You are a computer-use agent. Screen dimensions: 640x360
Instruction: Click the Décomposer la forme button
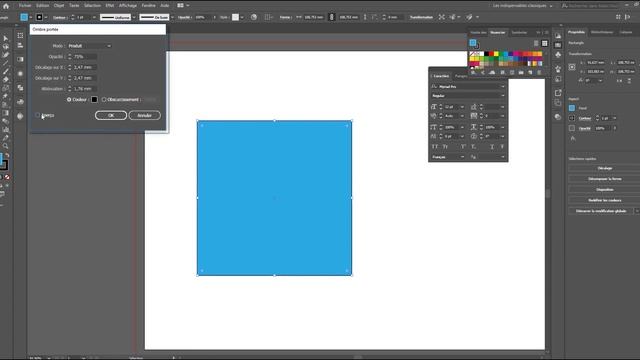pos(604,179)
